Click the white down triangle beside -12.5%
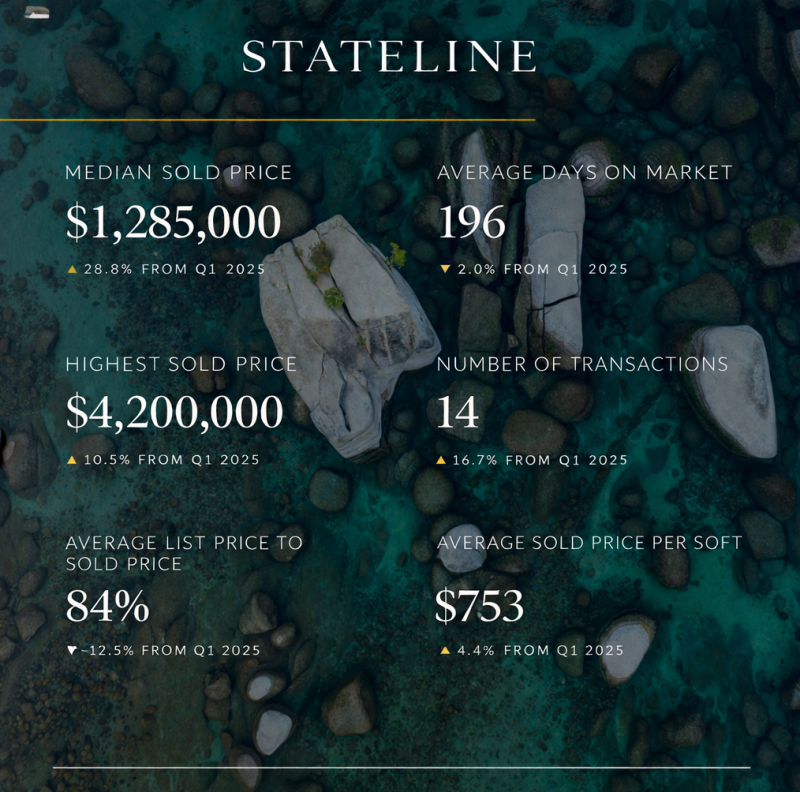Screen dimensions: 800x792 tap(72, 650)
